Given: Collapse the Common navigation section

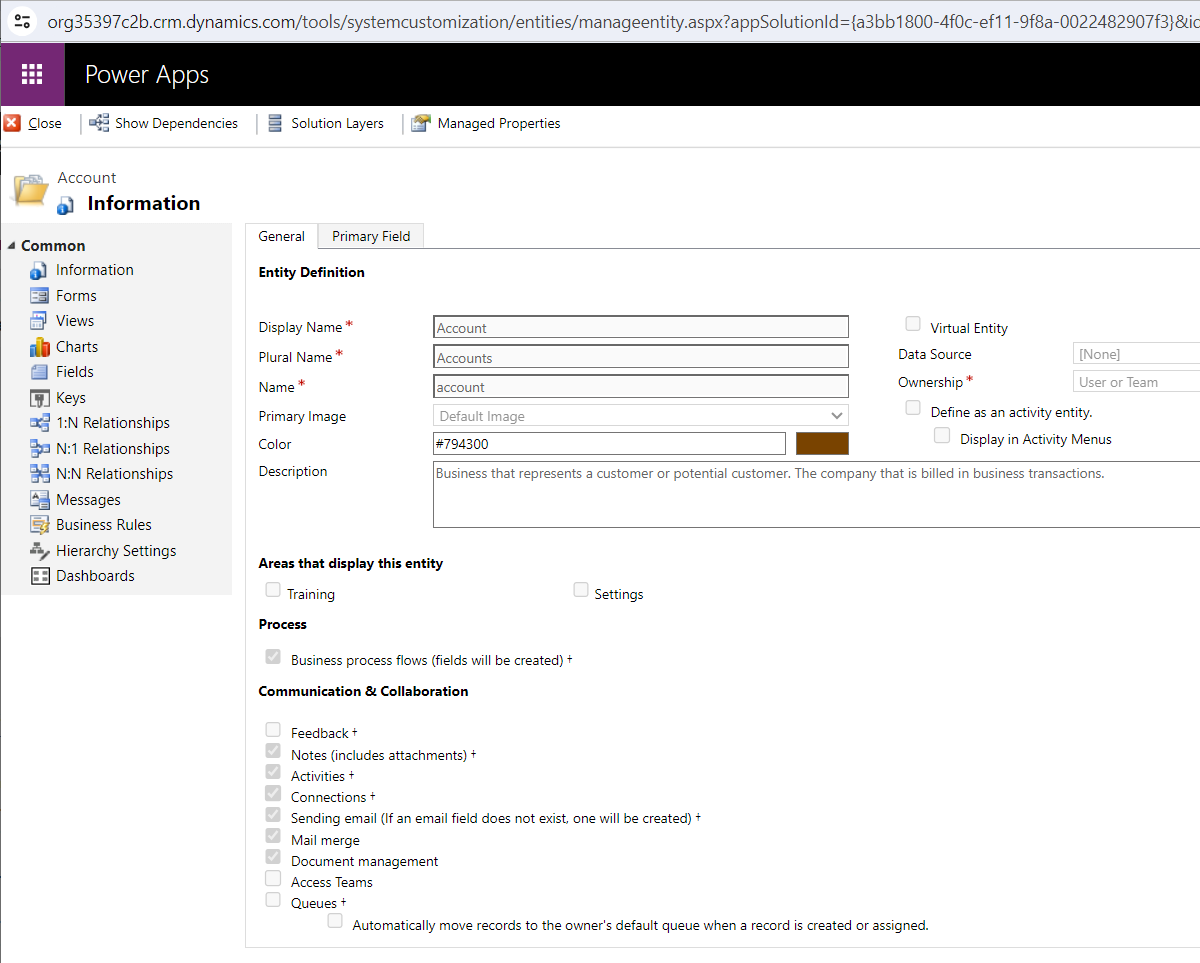Looking at the screenshot, I should pos(12,246).
